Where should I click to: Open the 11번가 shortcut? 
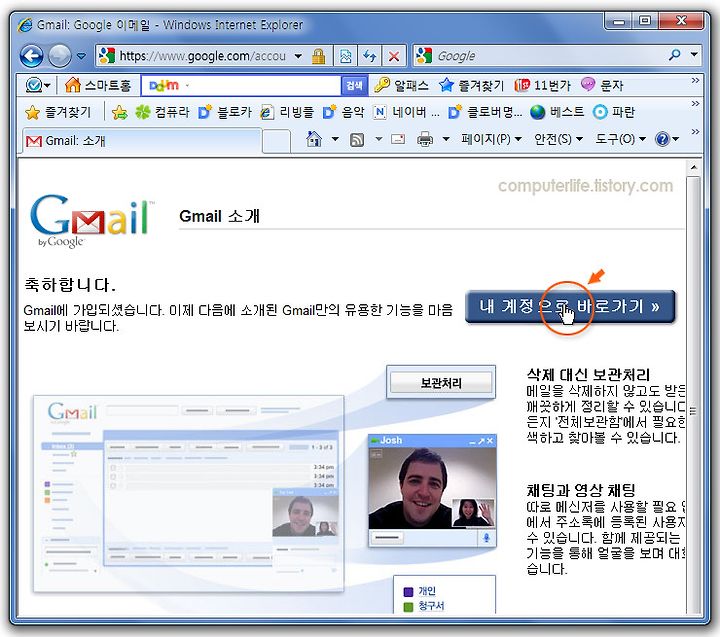tap(542, 85)
